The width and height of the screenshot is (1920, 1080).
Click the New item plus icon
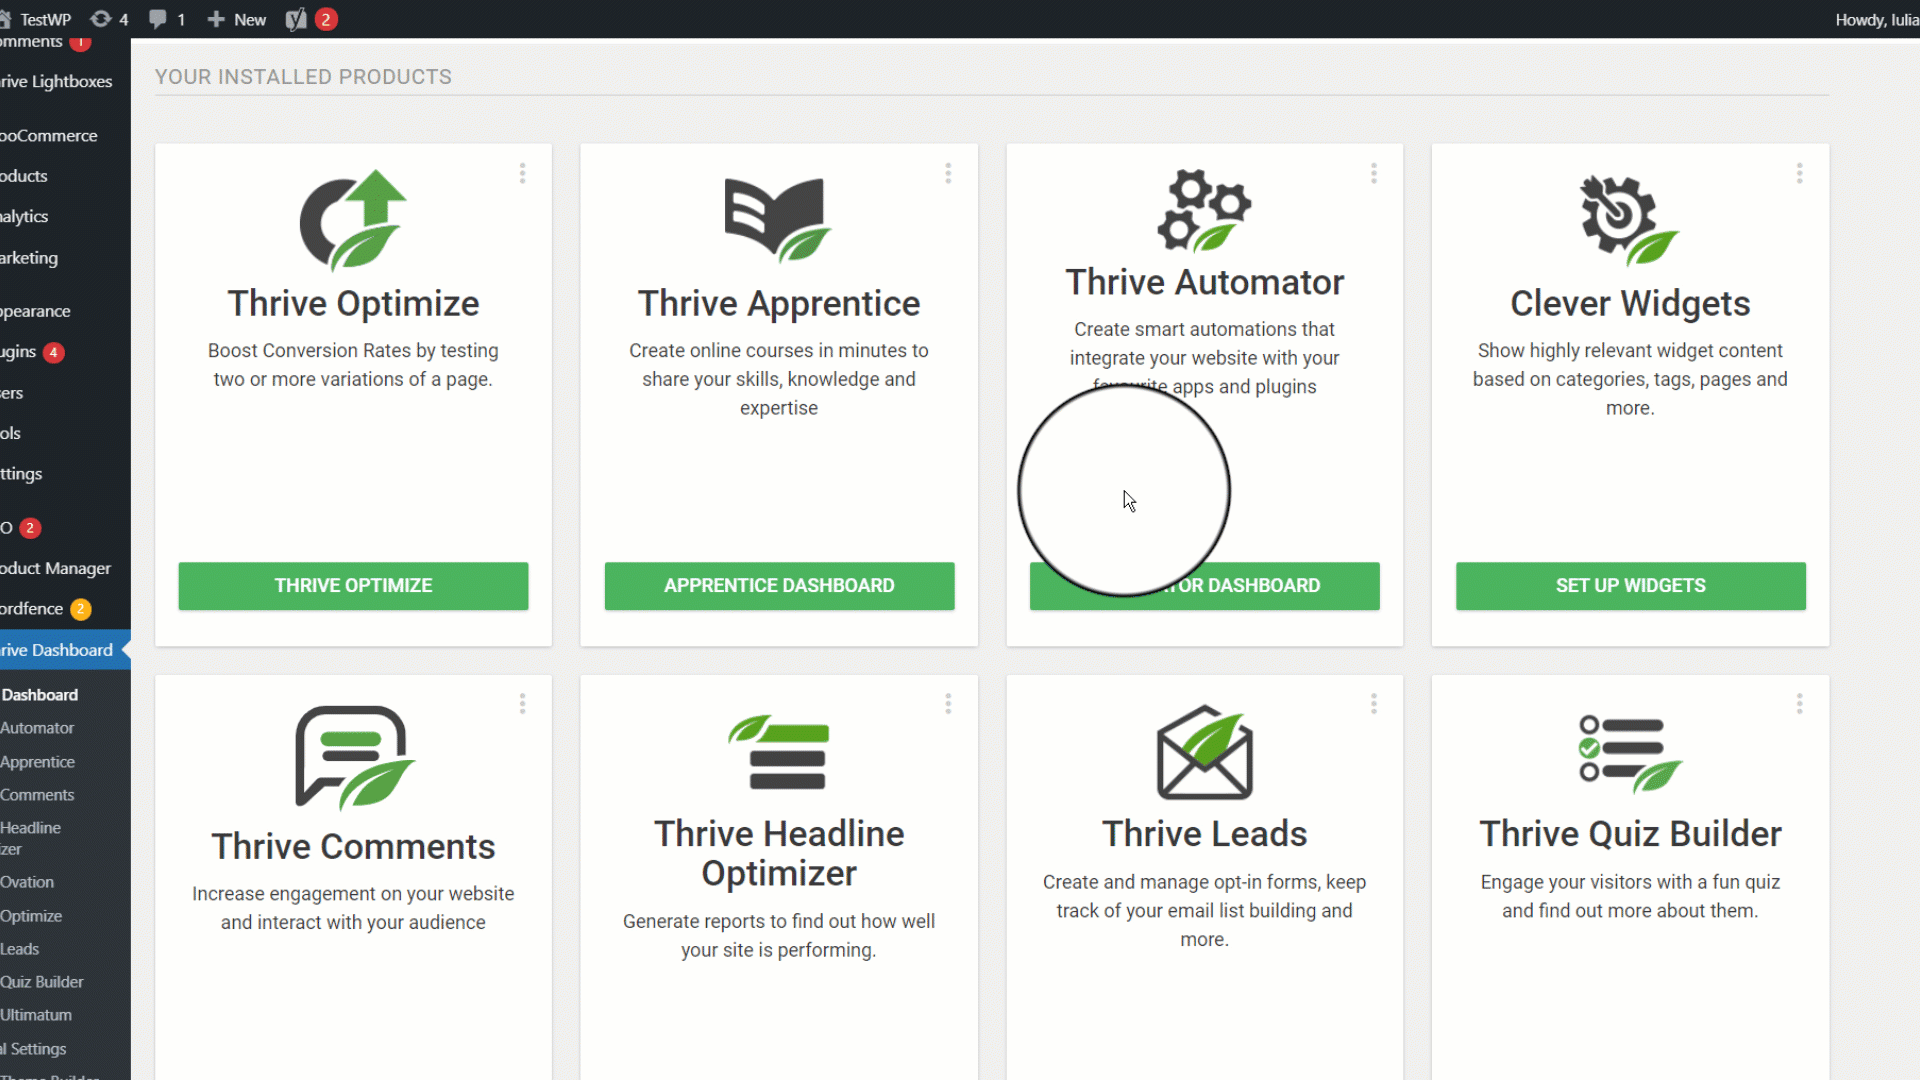217,19
